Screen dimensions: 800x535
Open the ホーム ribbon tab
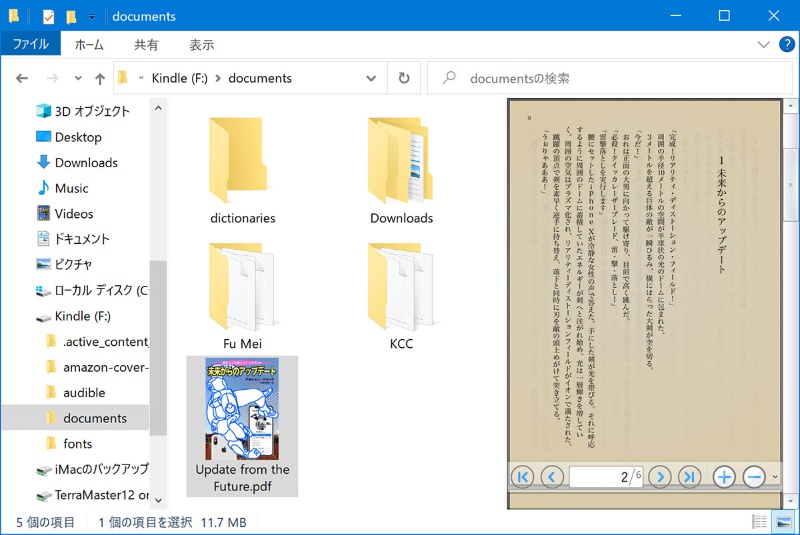click(89, 45)
